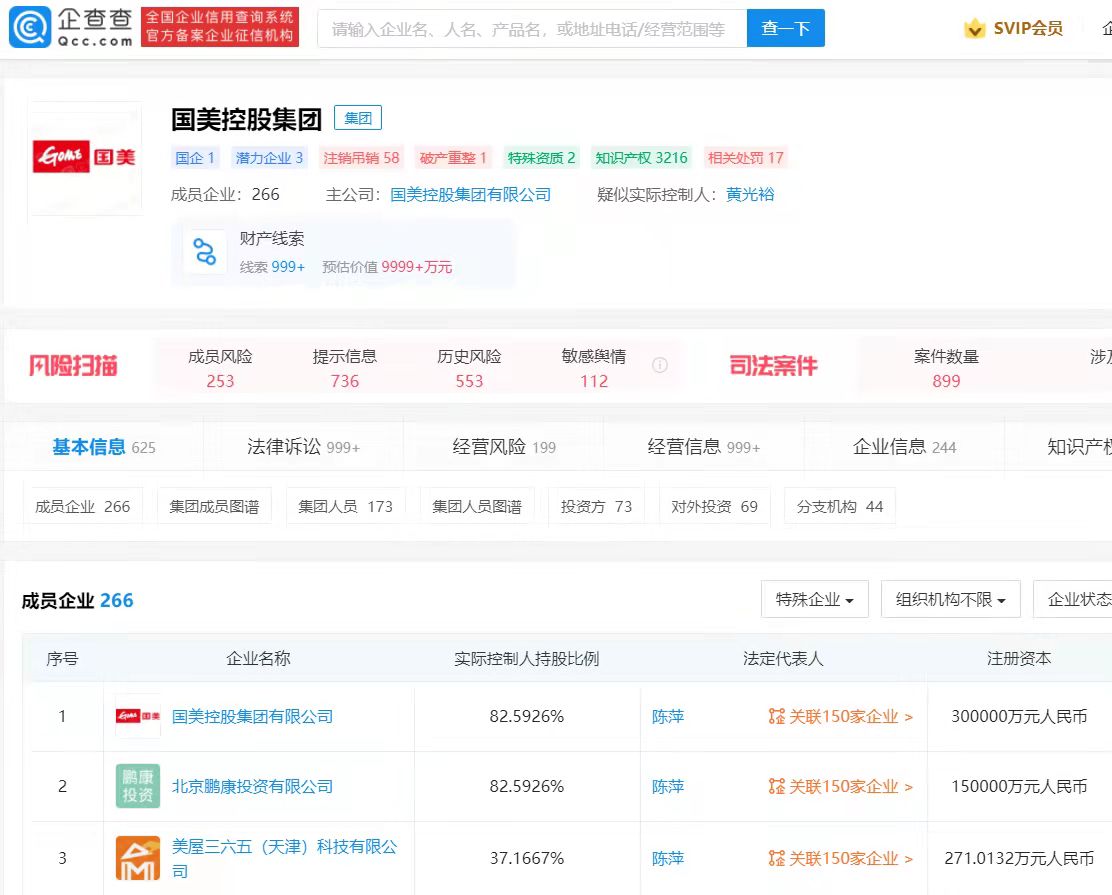Expand the 组织机构不限 dropdown
The height and width of the screenshot is (895, 1112).
point(950,599)
